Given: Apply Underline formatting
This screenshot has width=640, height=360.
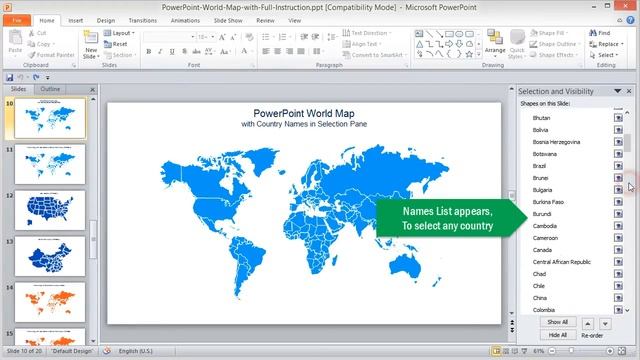Looking at the screenshot, I should click(172, 51).
